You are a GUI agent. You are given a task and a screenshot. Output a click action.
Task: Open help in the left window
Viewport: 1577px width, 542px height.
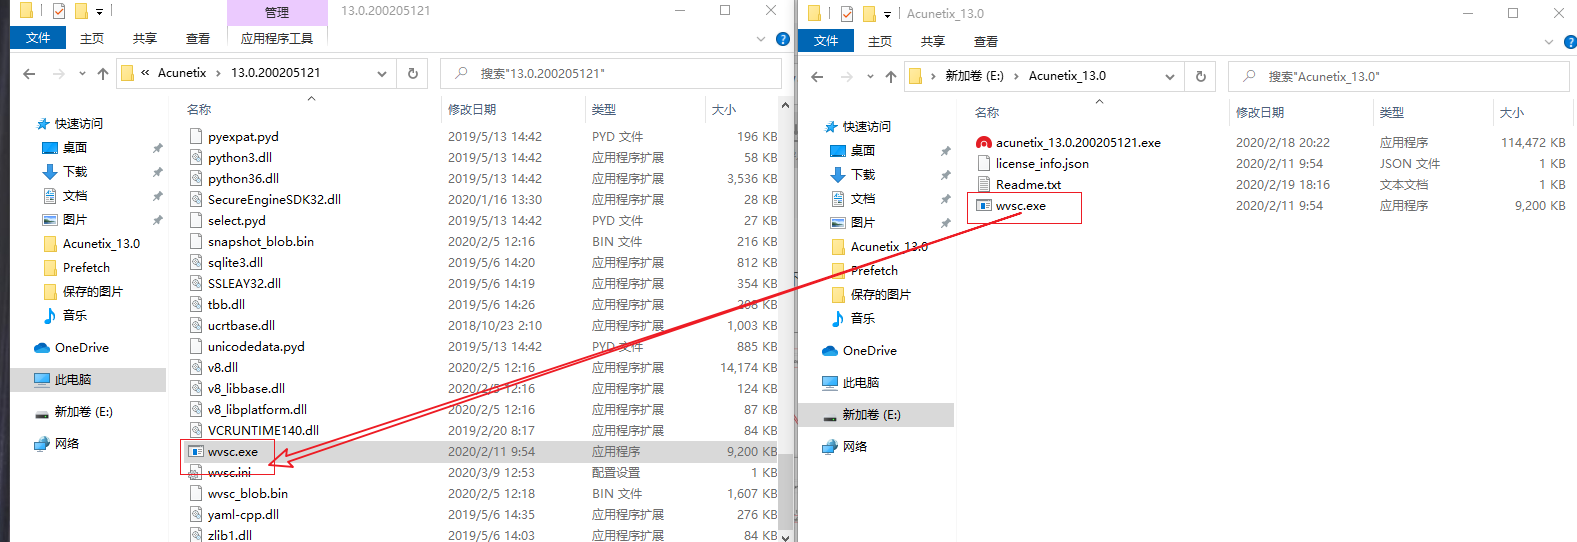[x=783, y=39]
